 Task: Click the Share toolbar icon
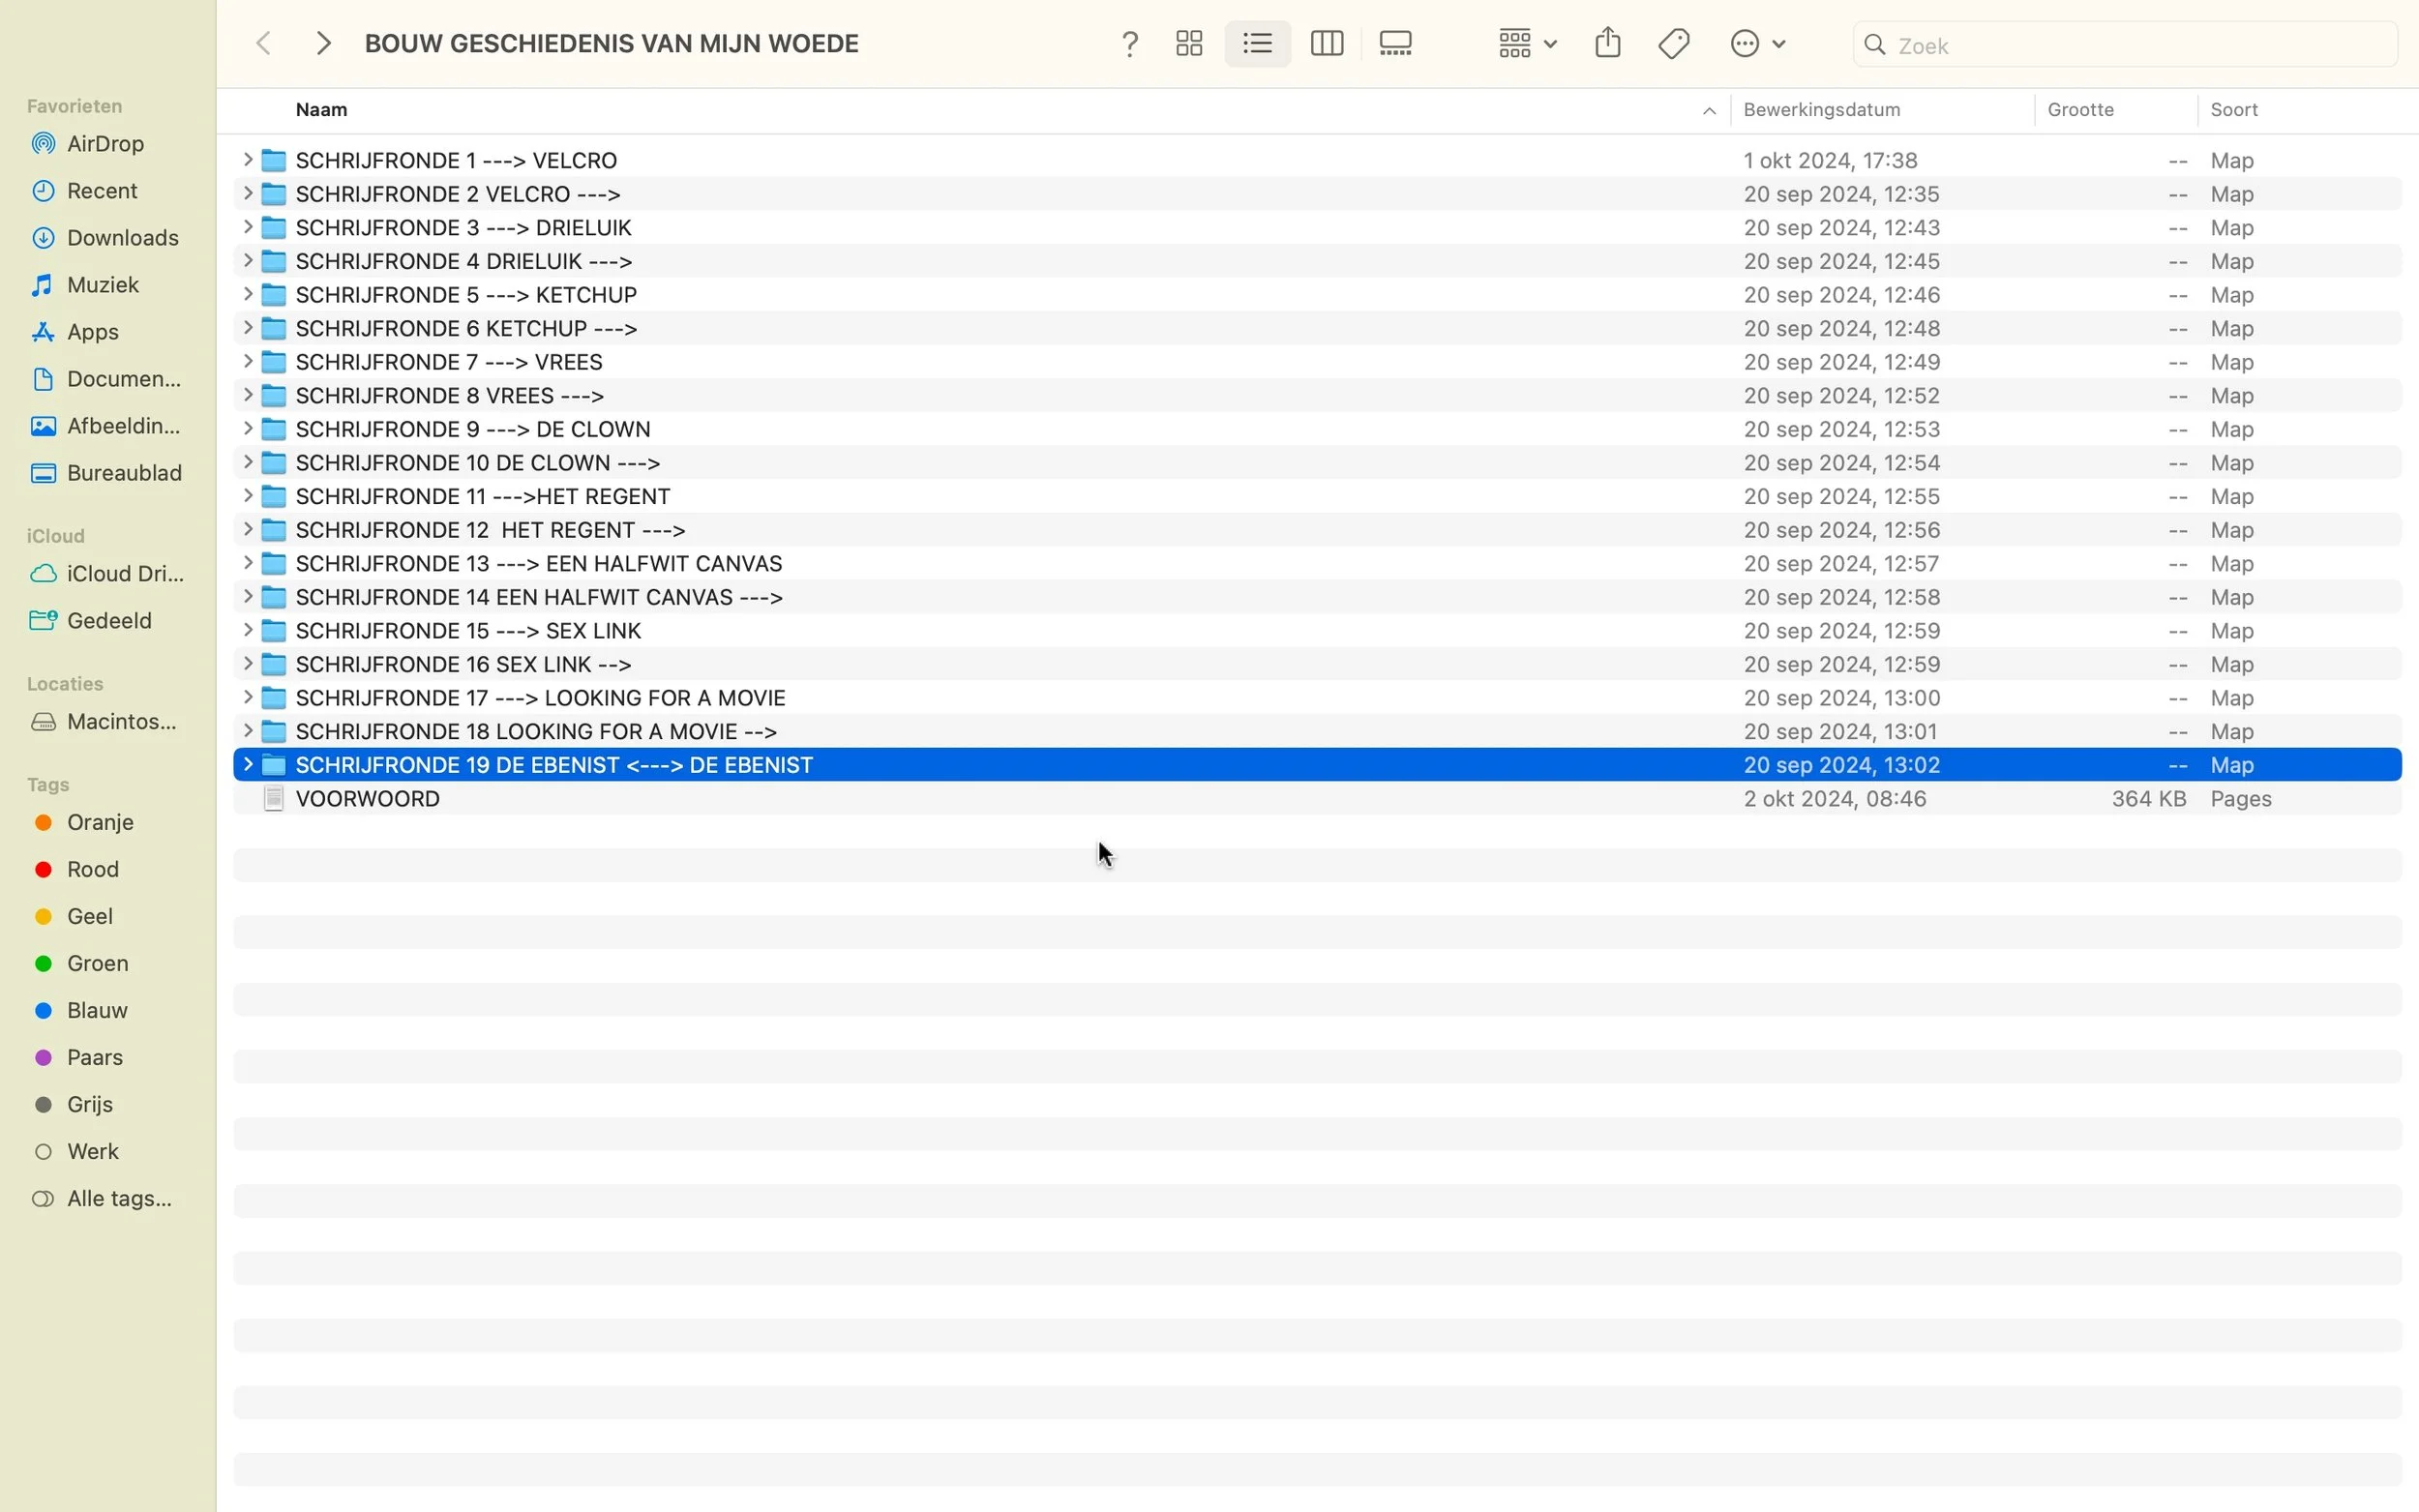[1607, 44]
